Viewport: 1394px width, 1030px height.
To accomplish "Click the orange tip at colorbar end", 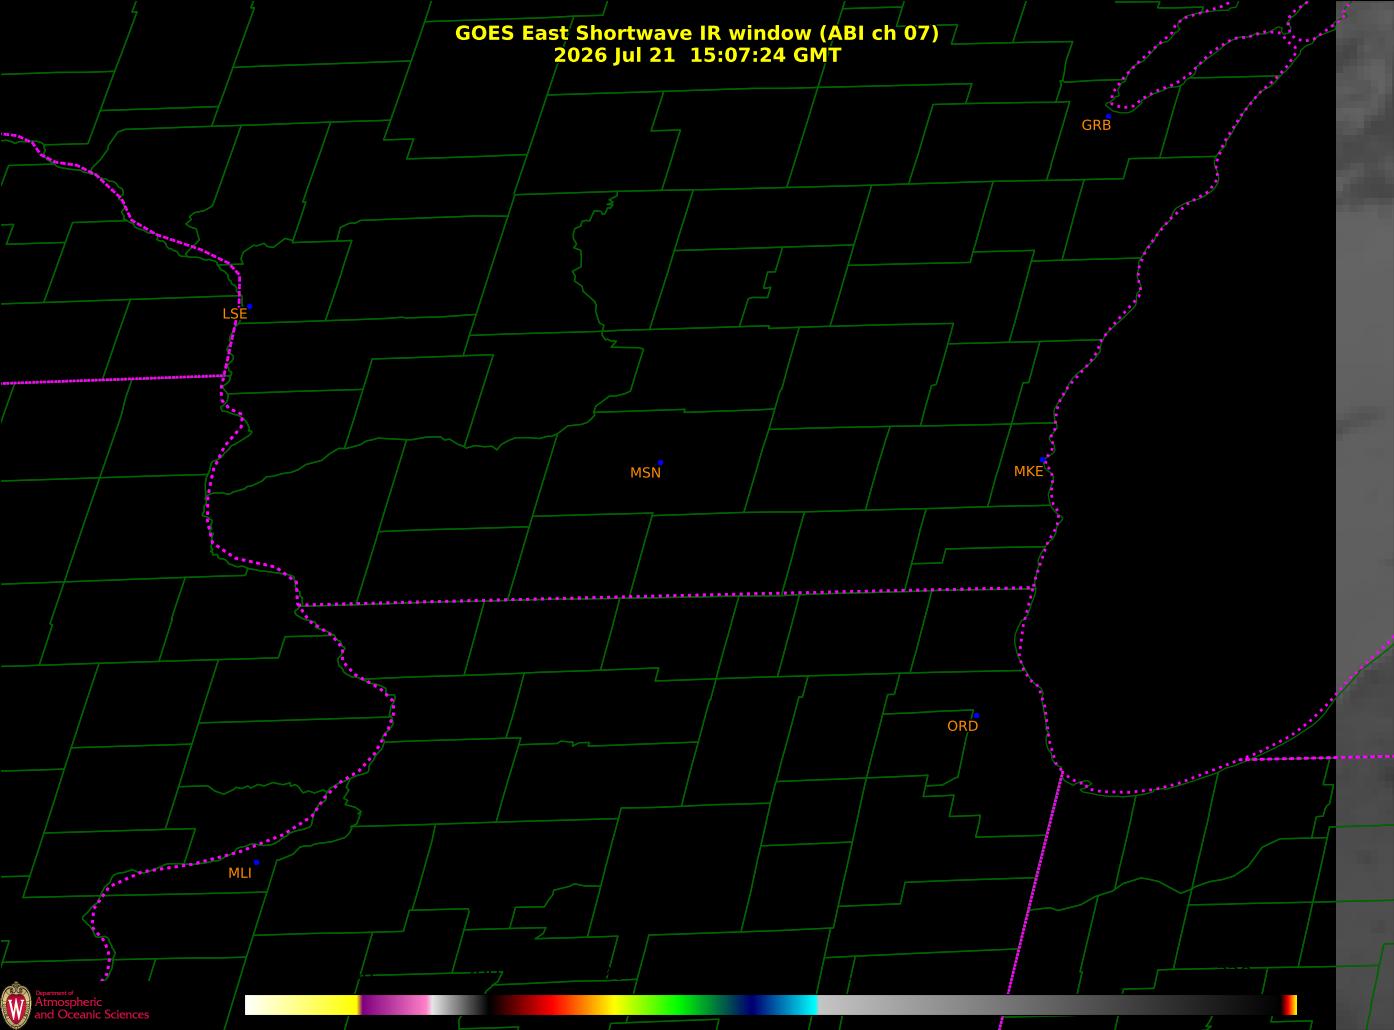I will (x=1290, y=1005).
